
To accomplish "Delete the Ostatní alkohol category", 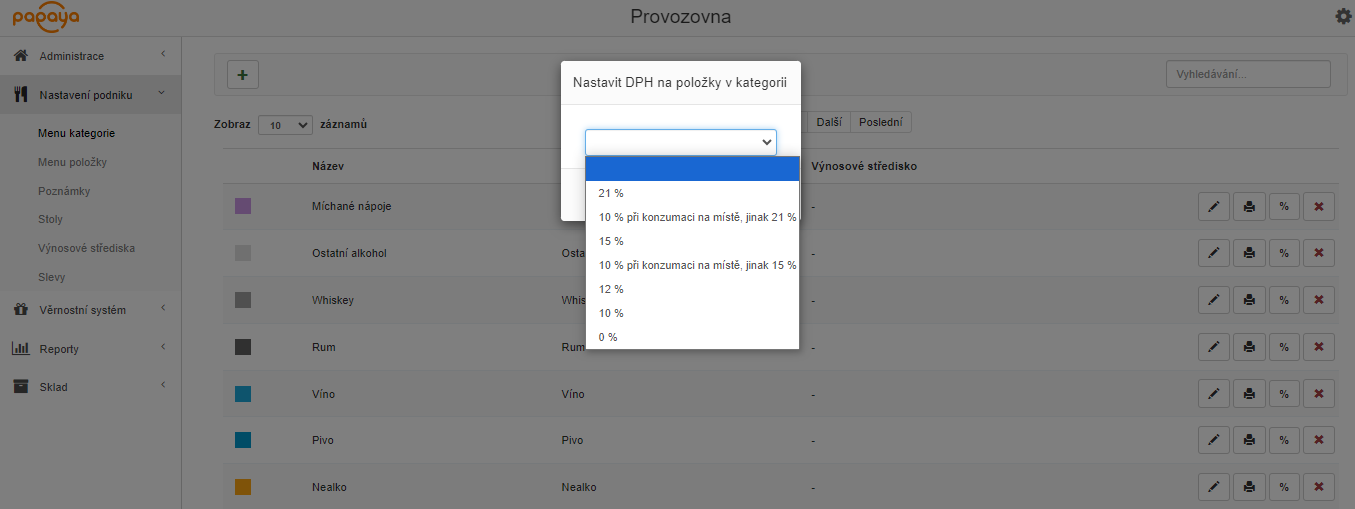I will click(x=1318, y=253).
